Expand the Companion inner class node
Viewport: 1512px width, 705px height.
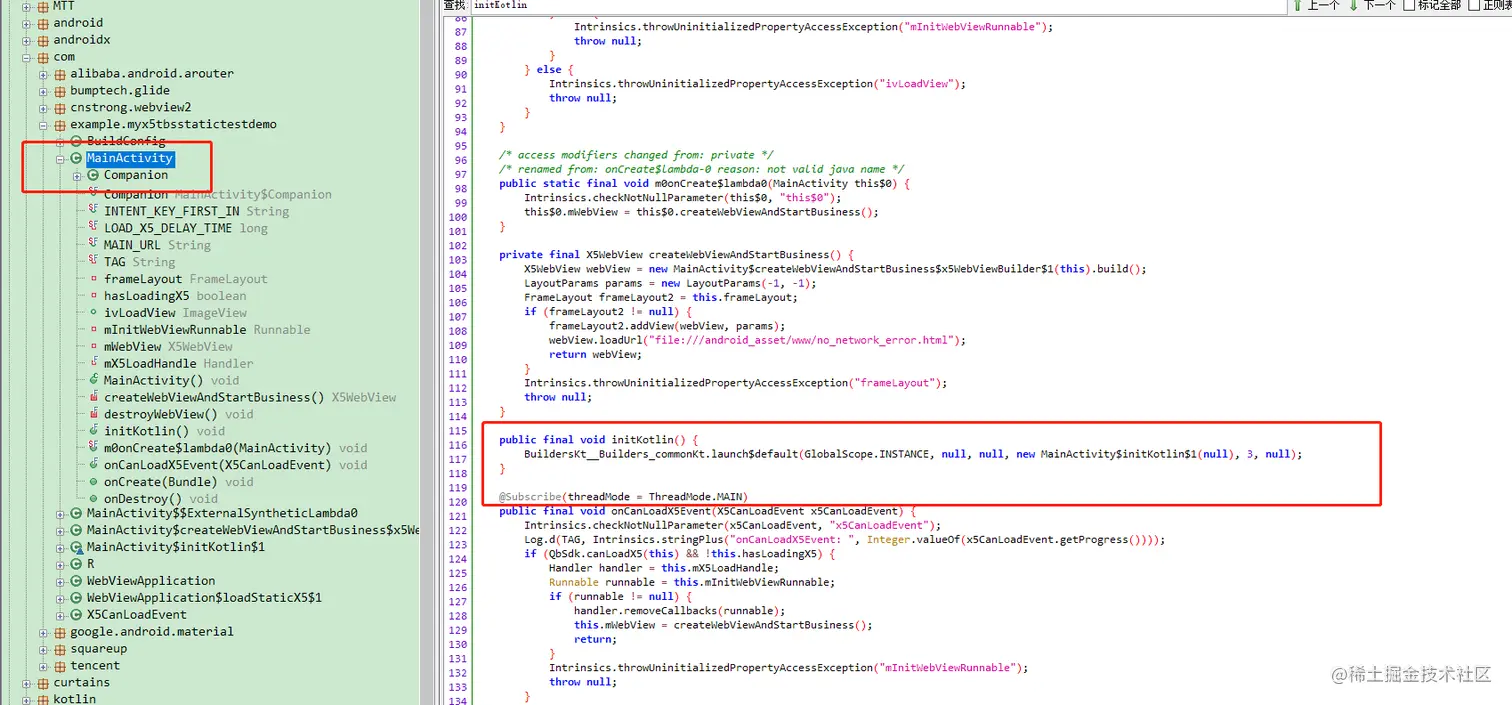78,176
